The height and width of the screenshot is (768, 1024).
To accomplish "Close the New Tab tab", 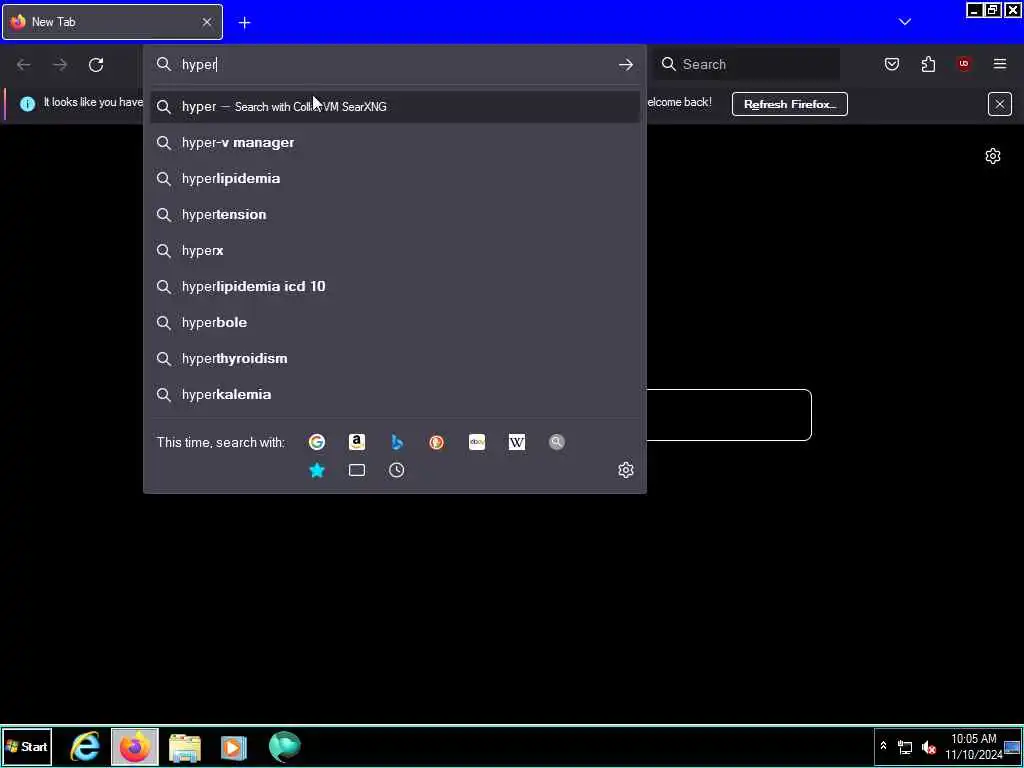I will [x=206, y=22].
